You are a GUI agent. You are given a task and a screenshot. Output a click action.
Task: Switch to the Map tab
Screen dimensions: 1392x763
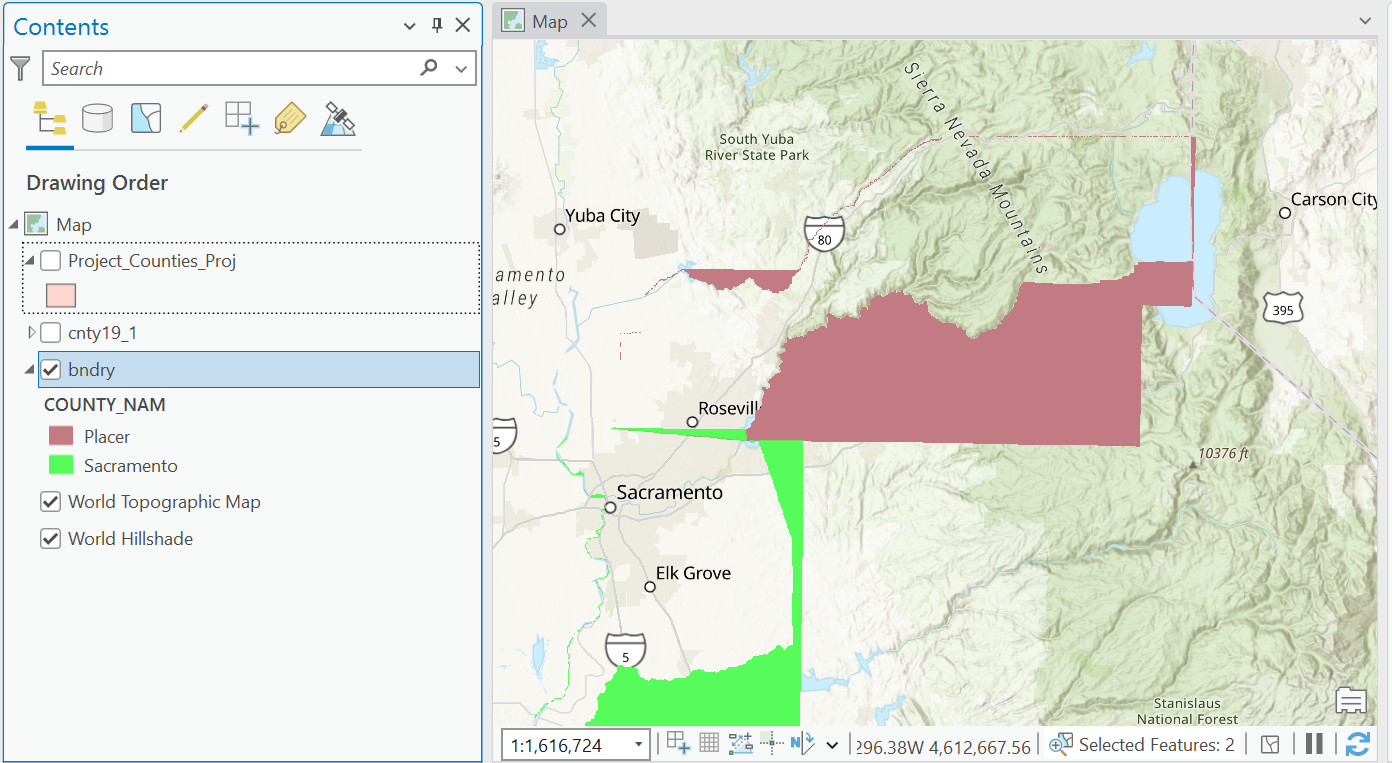(x=549, y=19)
